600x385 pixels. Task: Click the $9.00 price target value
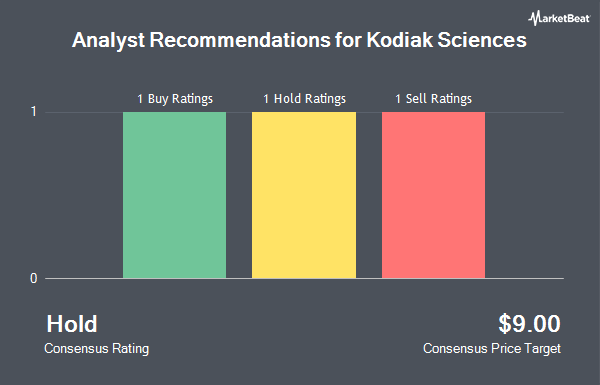tap(529, 324)
